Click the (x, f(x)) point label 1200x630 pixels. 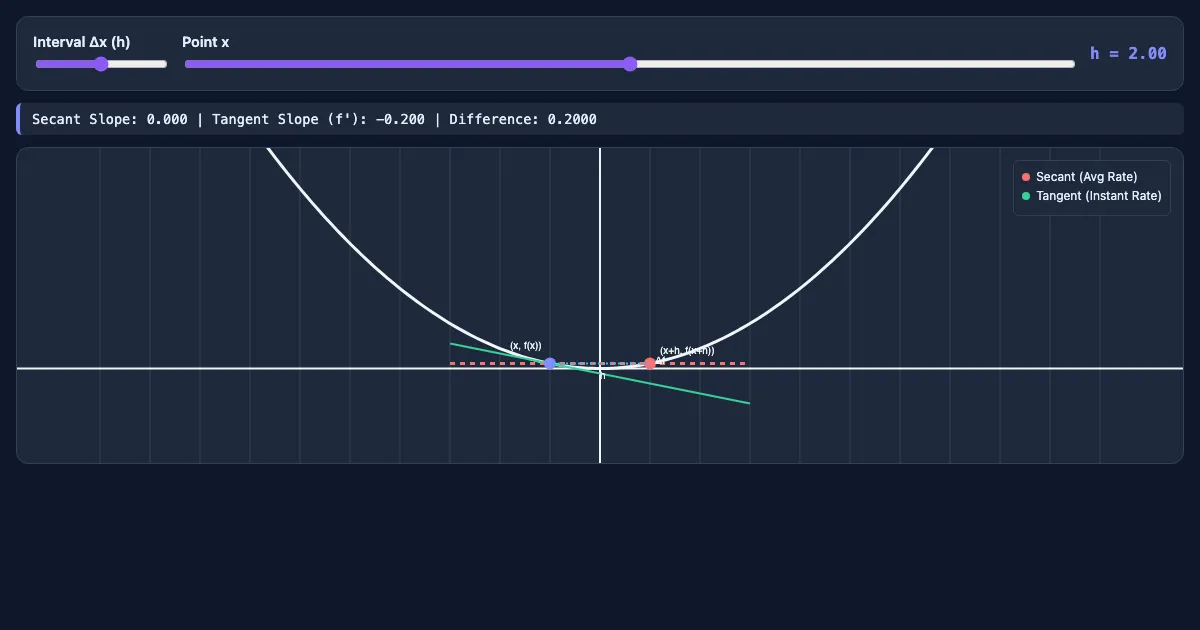point(526,346)
